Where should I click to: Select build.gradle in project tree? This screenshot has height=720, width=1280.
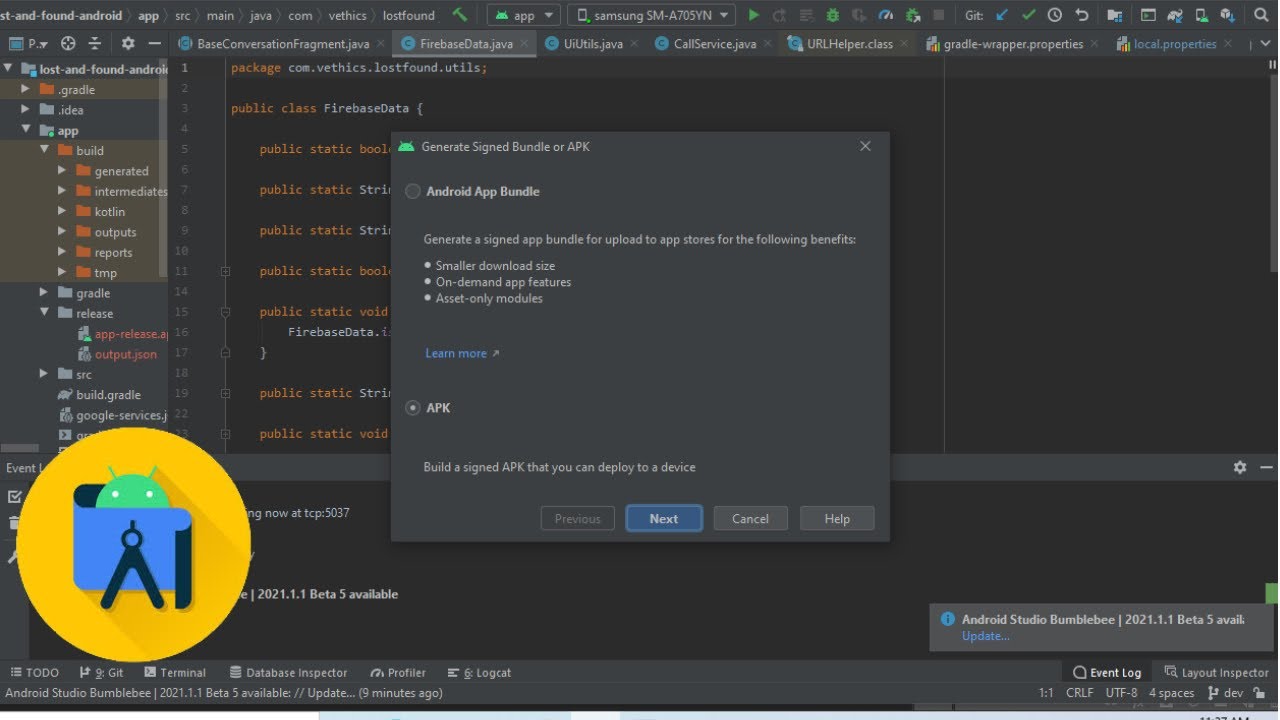(108, 395)
